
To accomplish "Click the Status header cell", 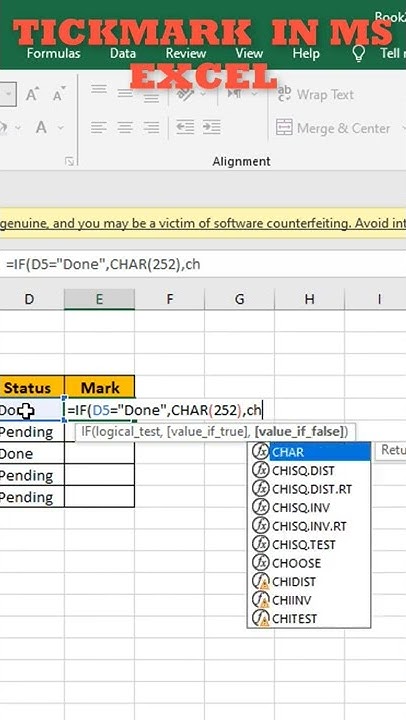I will (x=32, y=387).
